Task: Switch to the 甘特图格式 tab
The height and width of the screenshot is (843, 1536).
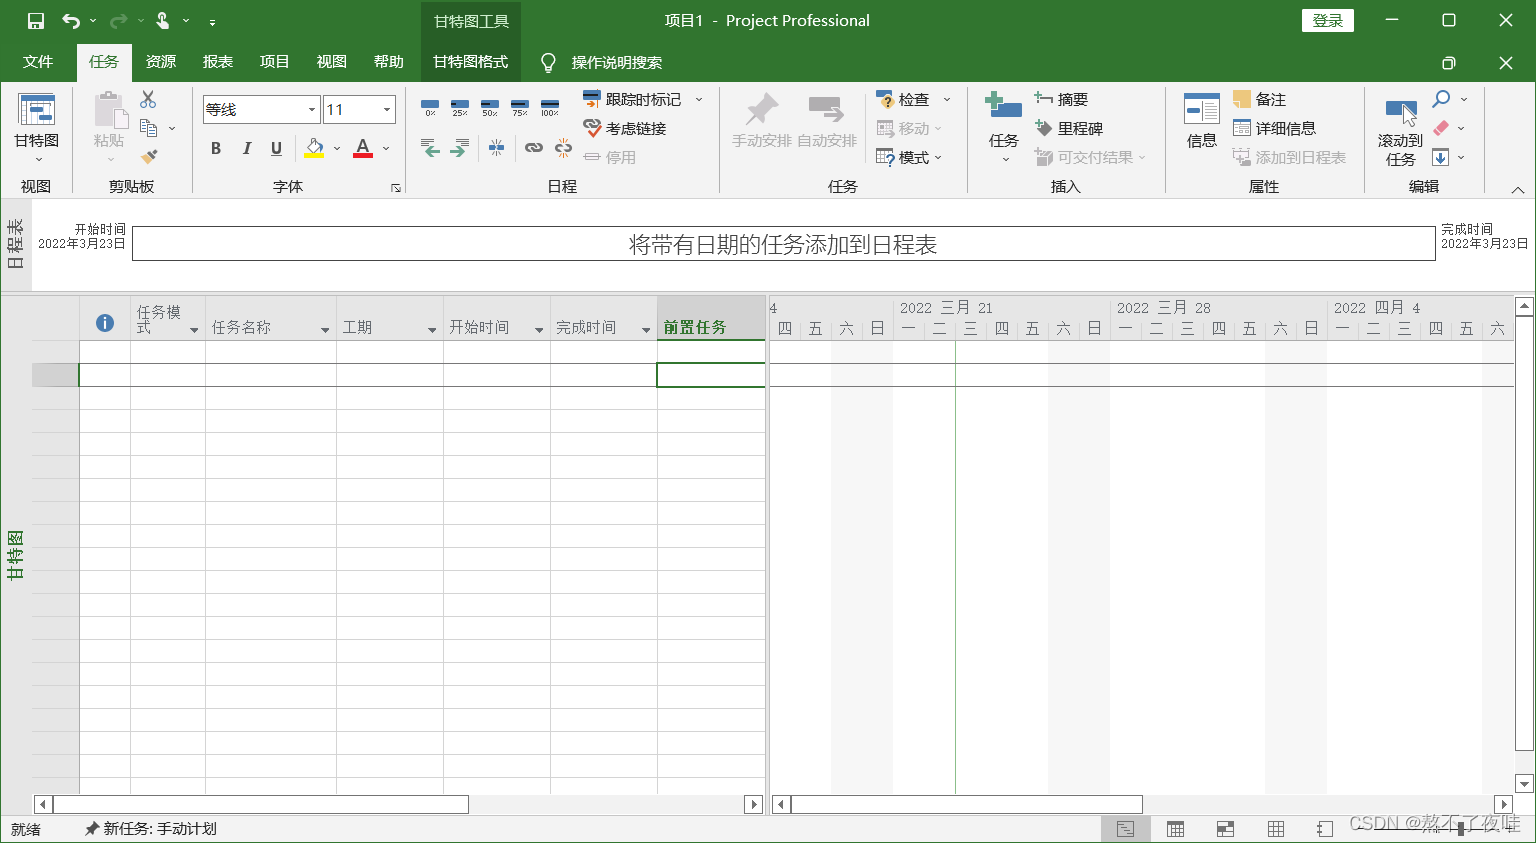Action: [x=471, y=62]
